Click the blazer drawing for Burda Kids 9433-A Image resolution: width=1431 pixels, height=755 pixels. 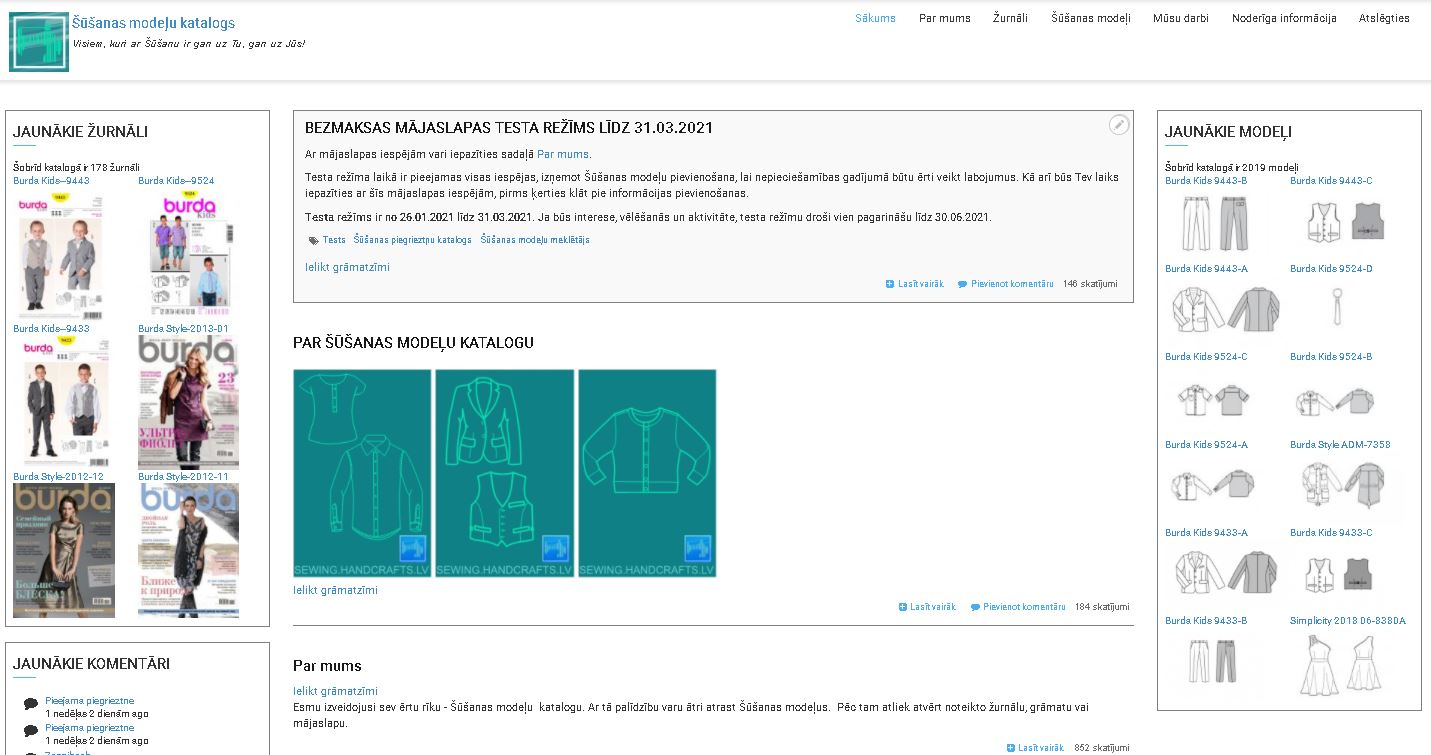point(1225,573)
